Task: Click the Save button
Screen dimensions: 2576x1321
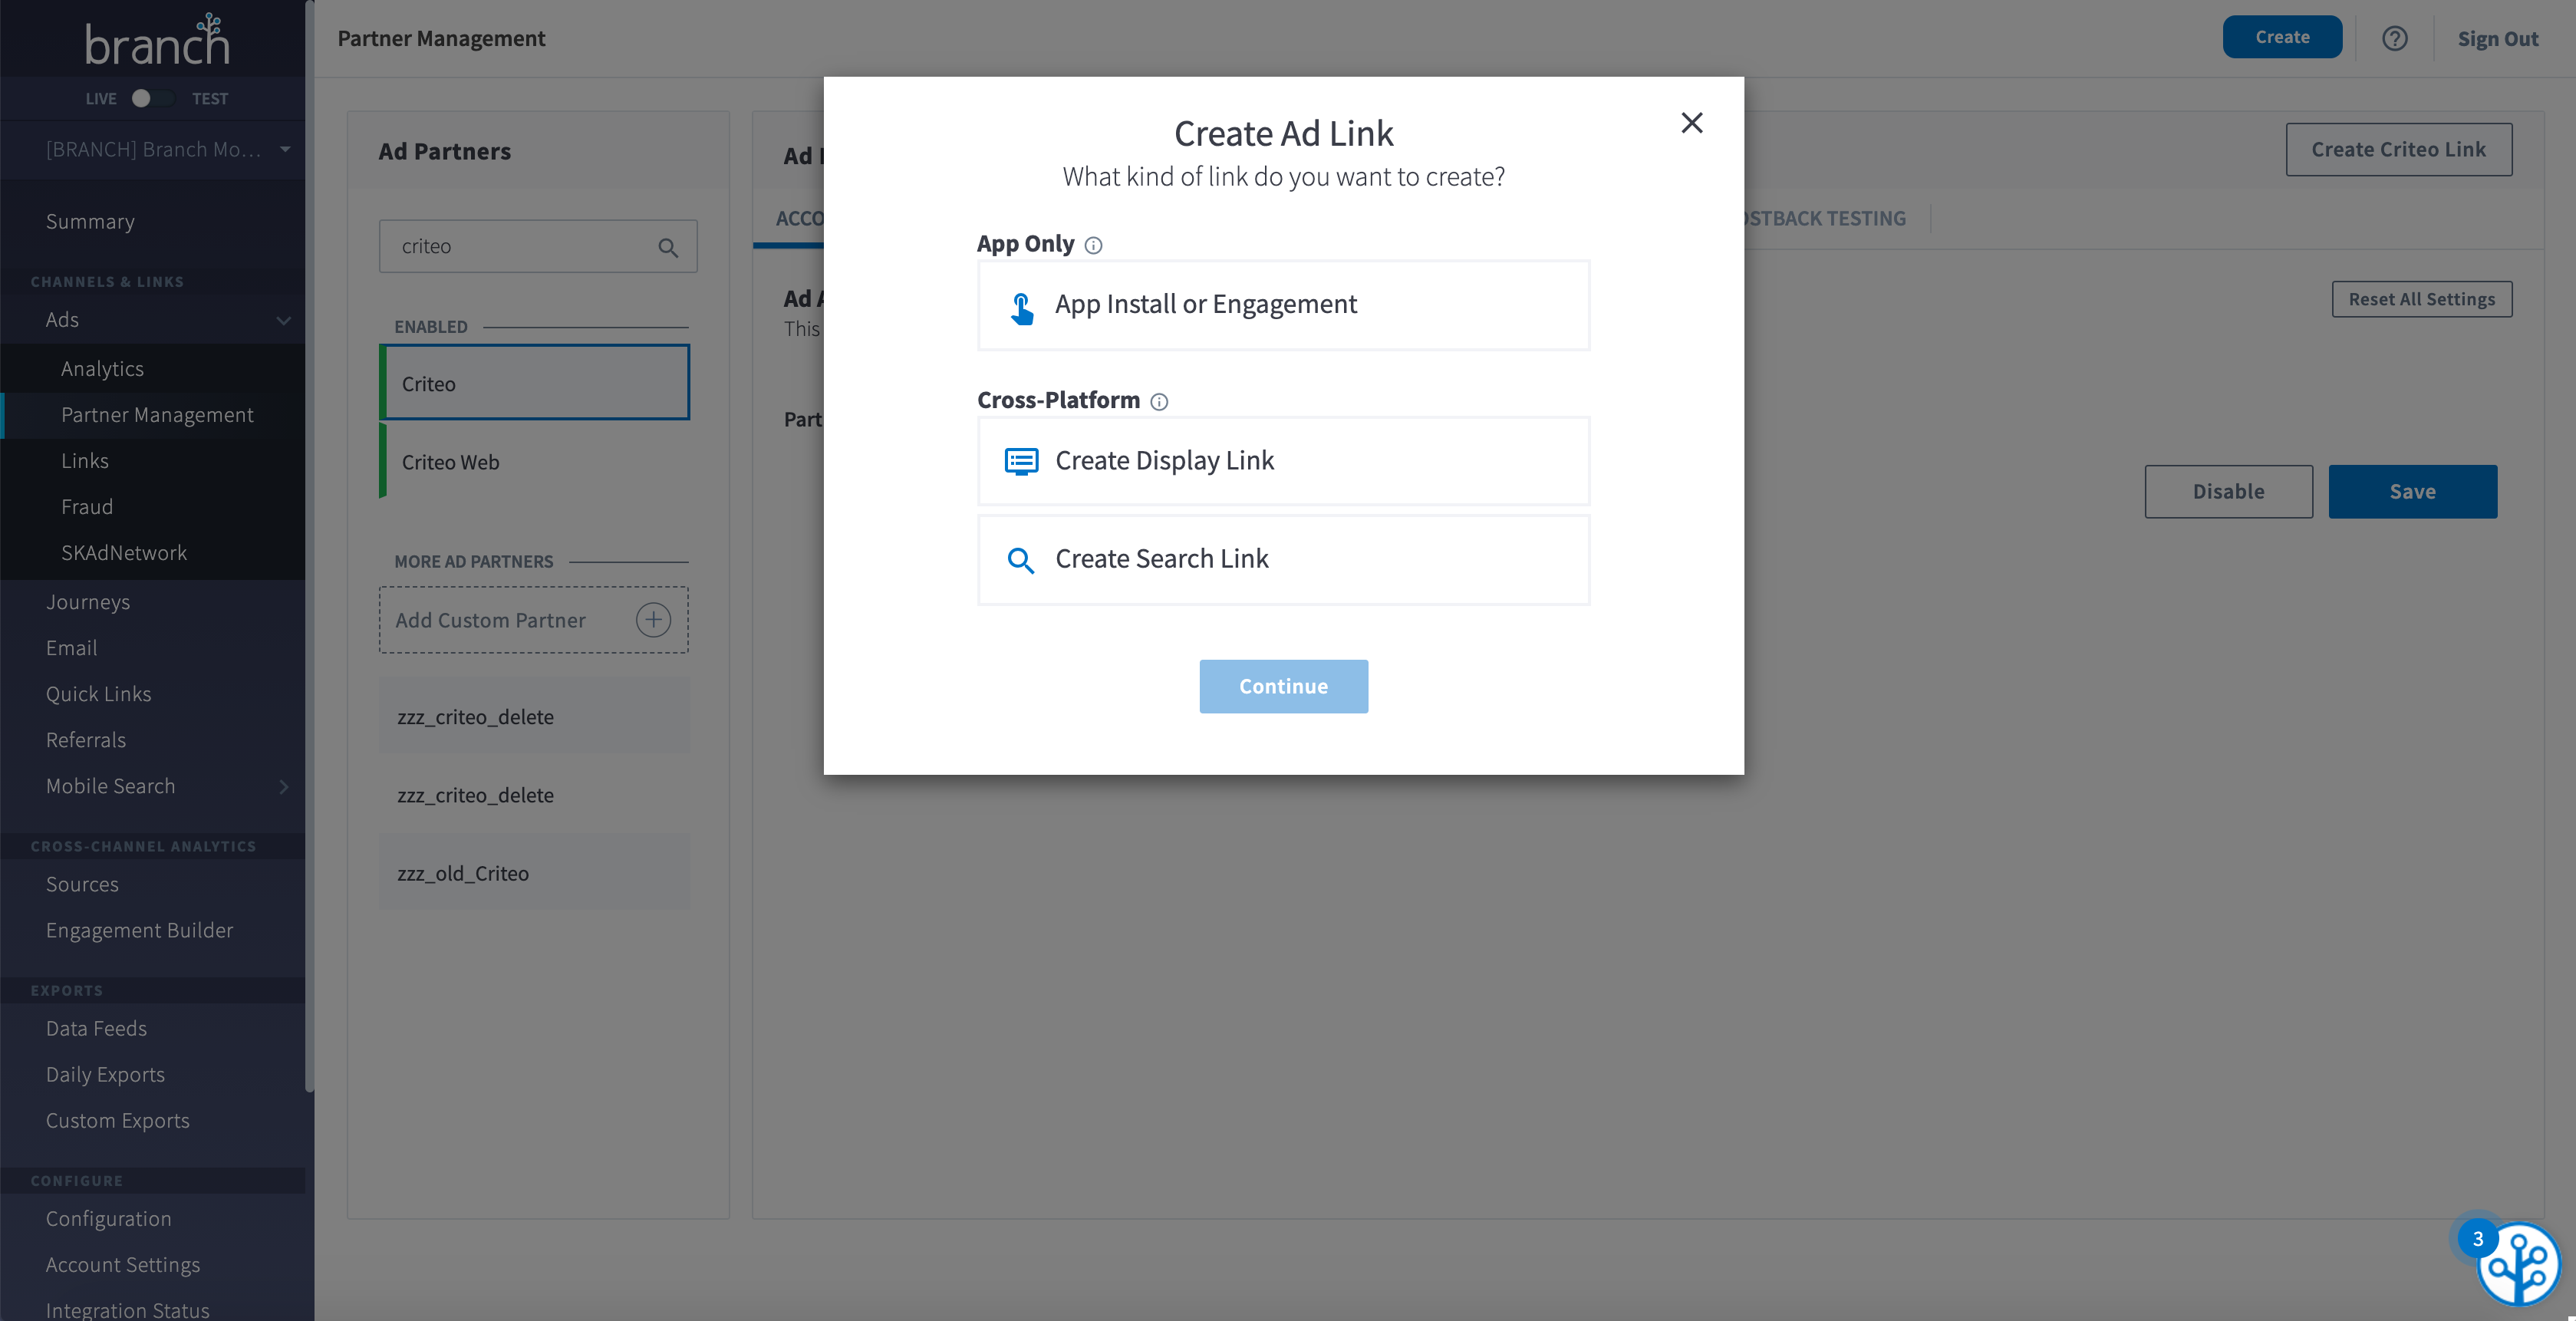Action: pos(2412,491)
